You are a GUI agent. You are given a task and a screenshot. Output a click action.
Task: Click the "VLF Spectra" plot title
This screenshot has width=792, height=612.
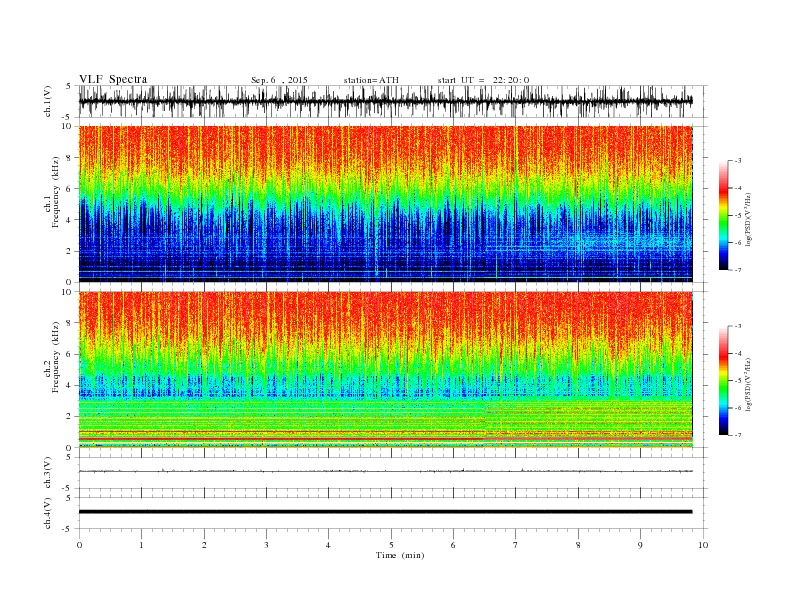point(113,79)
